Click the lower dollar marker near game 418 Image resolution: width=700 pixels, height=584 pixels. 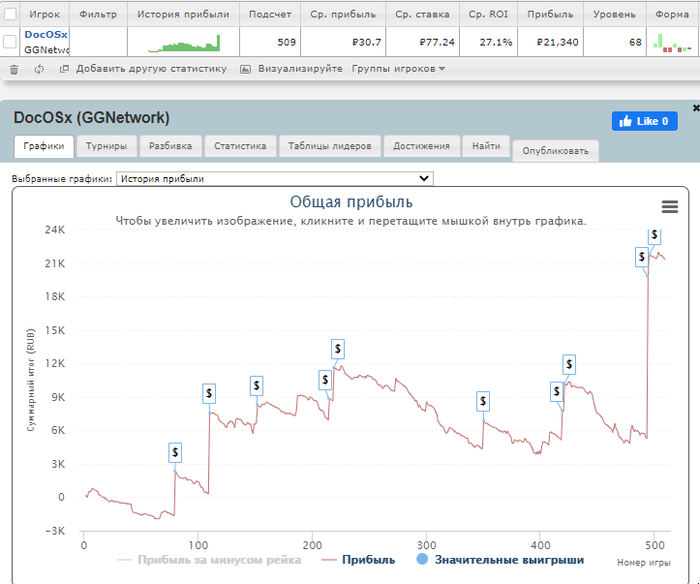point(556,392)
